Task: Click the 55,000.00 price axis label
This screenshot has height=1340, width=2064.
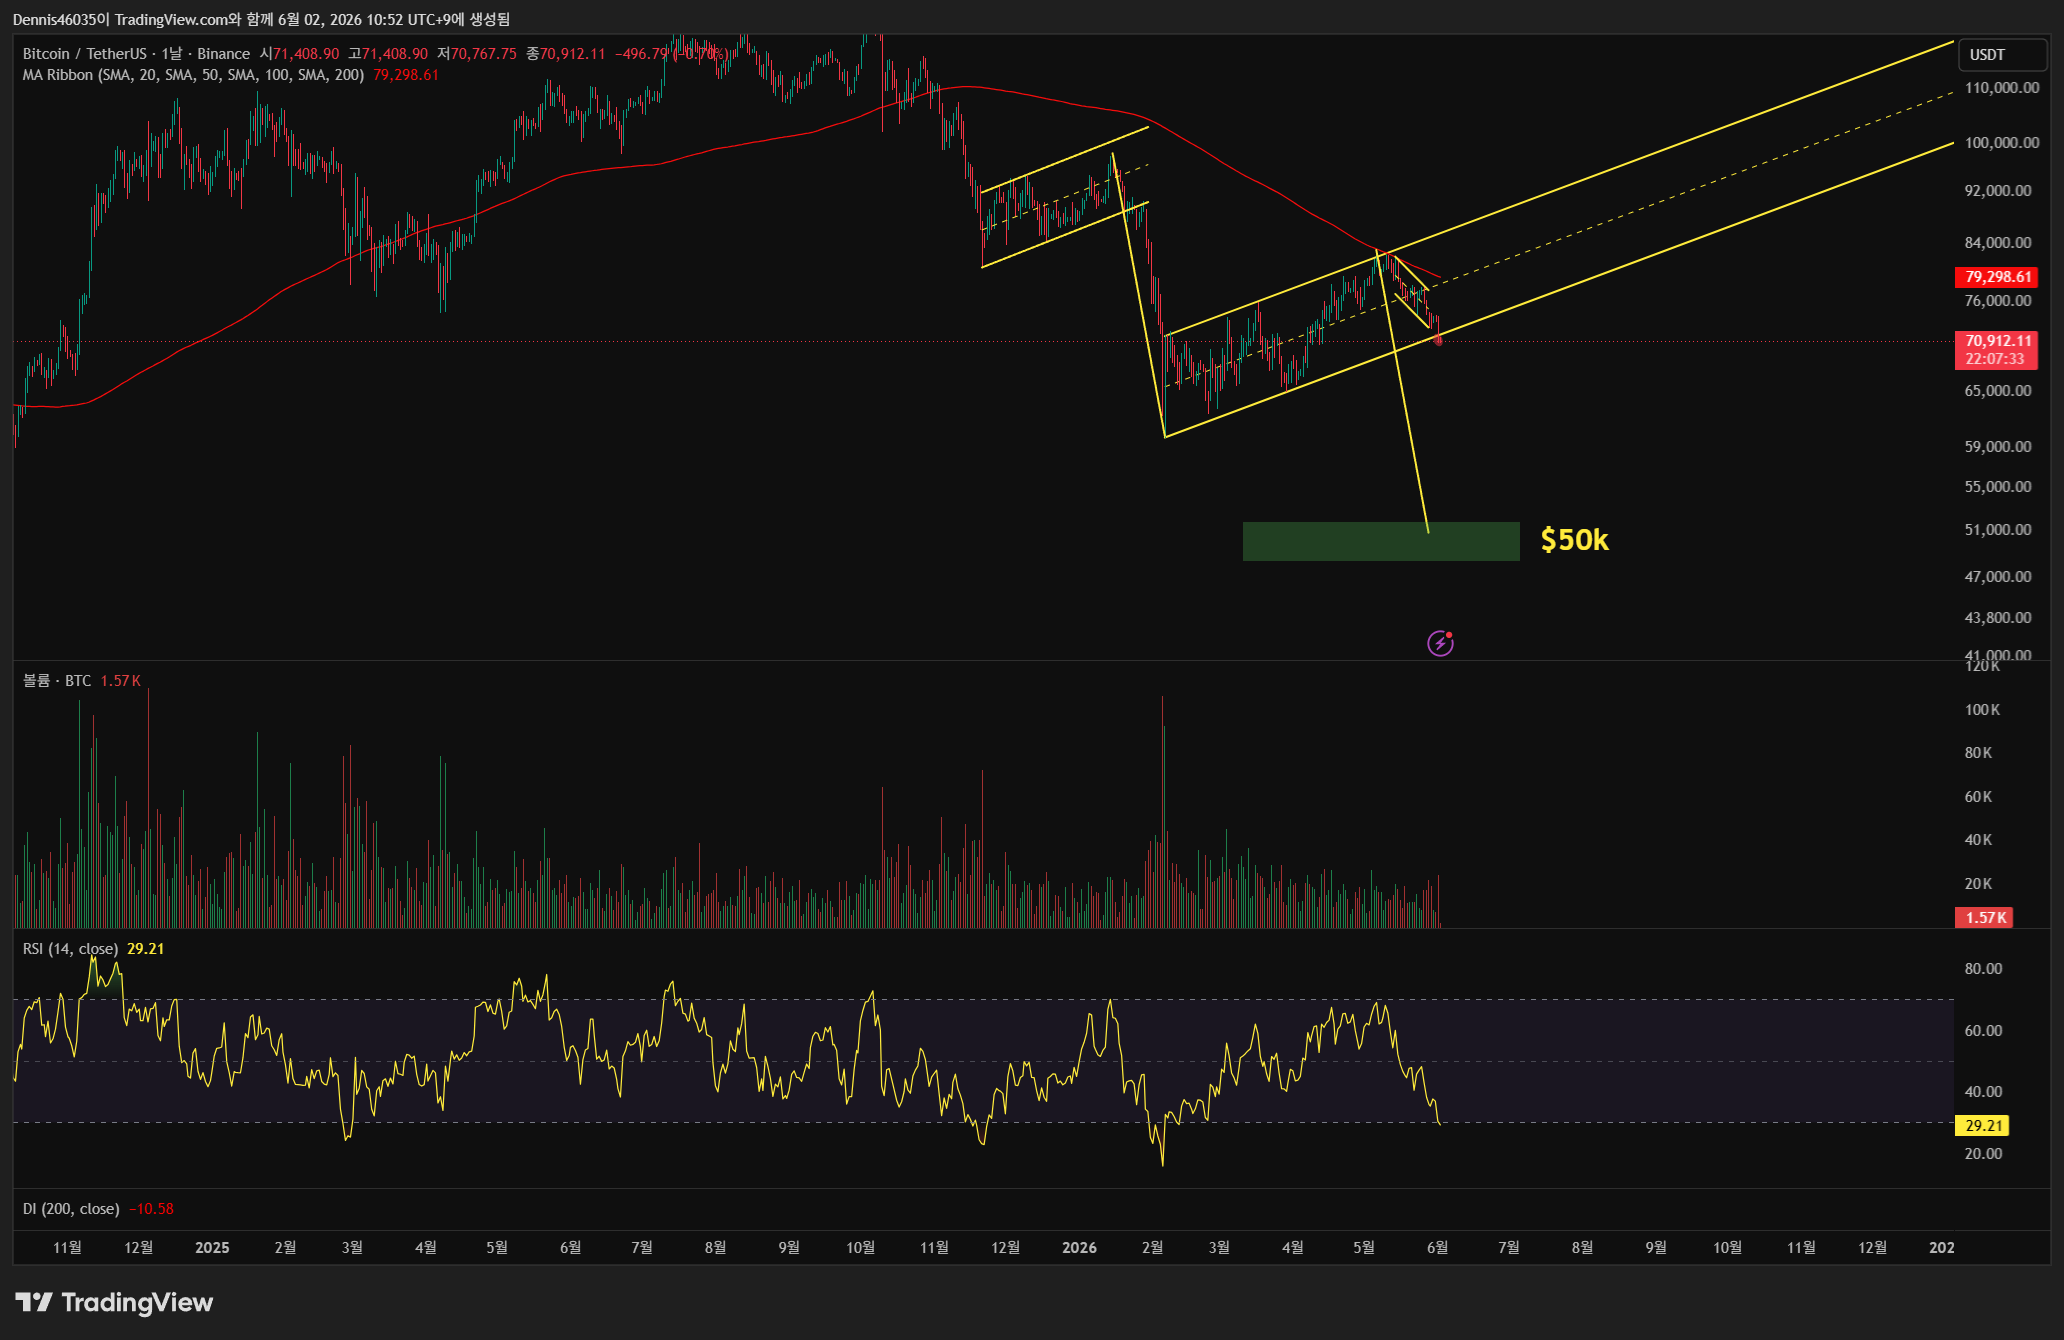Action: (1998, 487)
